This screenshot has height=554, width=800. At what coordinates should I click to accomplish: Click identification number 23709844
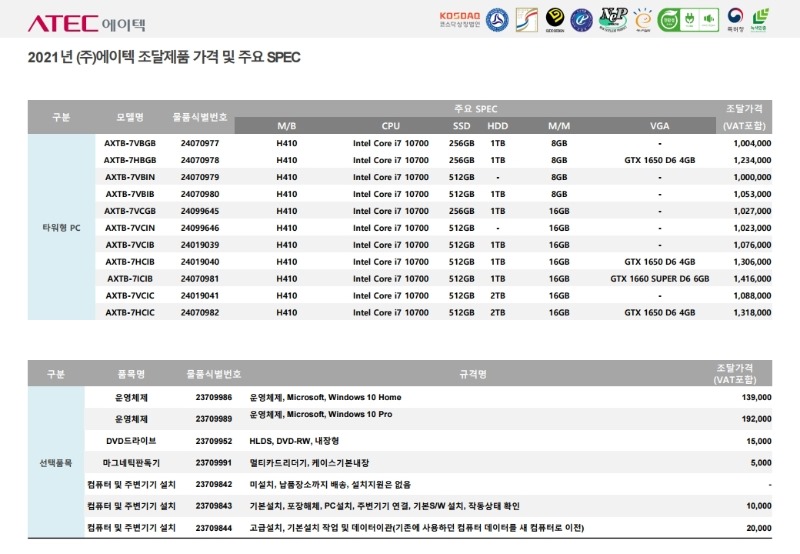(214, 528)
